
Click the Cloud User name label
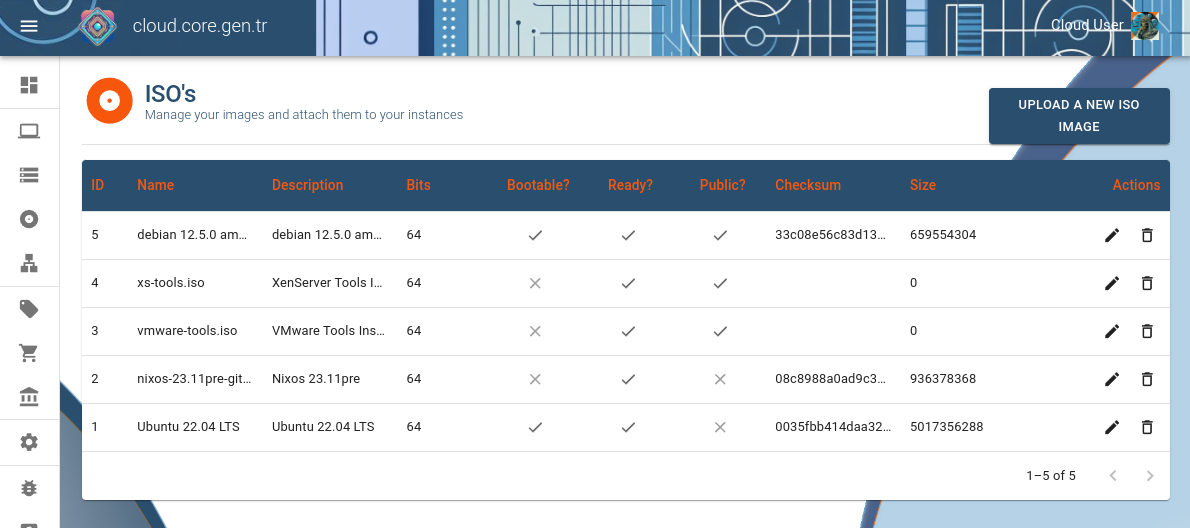(1087, 25)
